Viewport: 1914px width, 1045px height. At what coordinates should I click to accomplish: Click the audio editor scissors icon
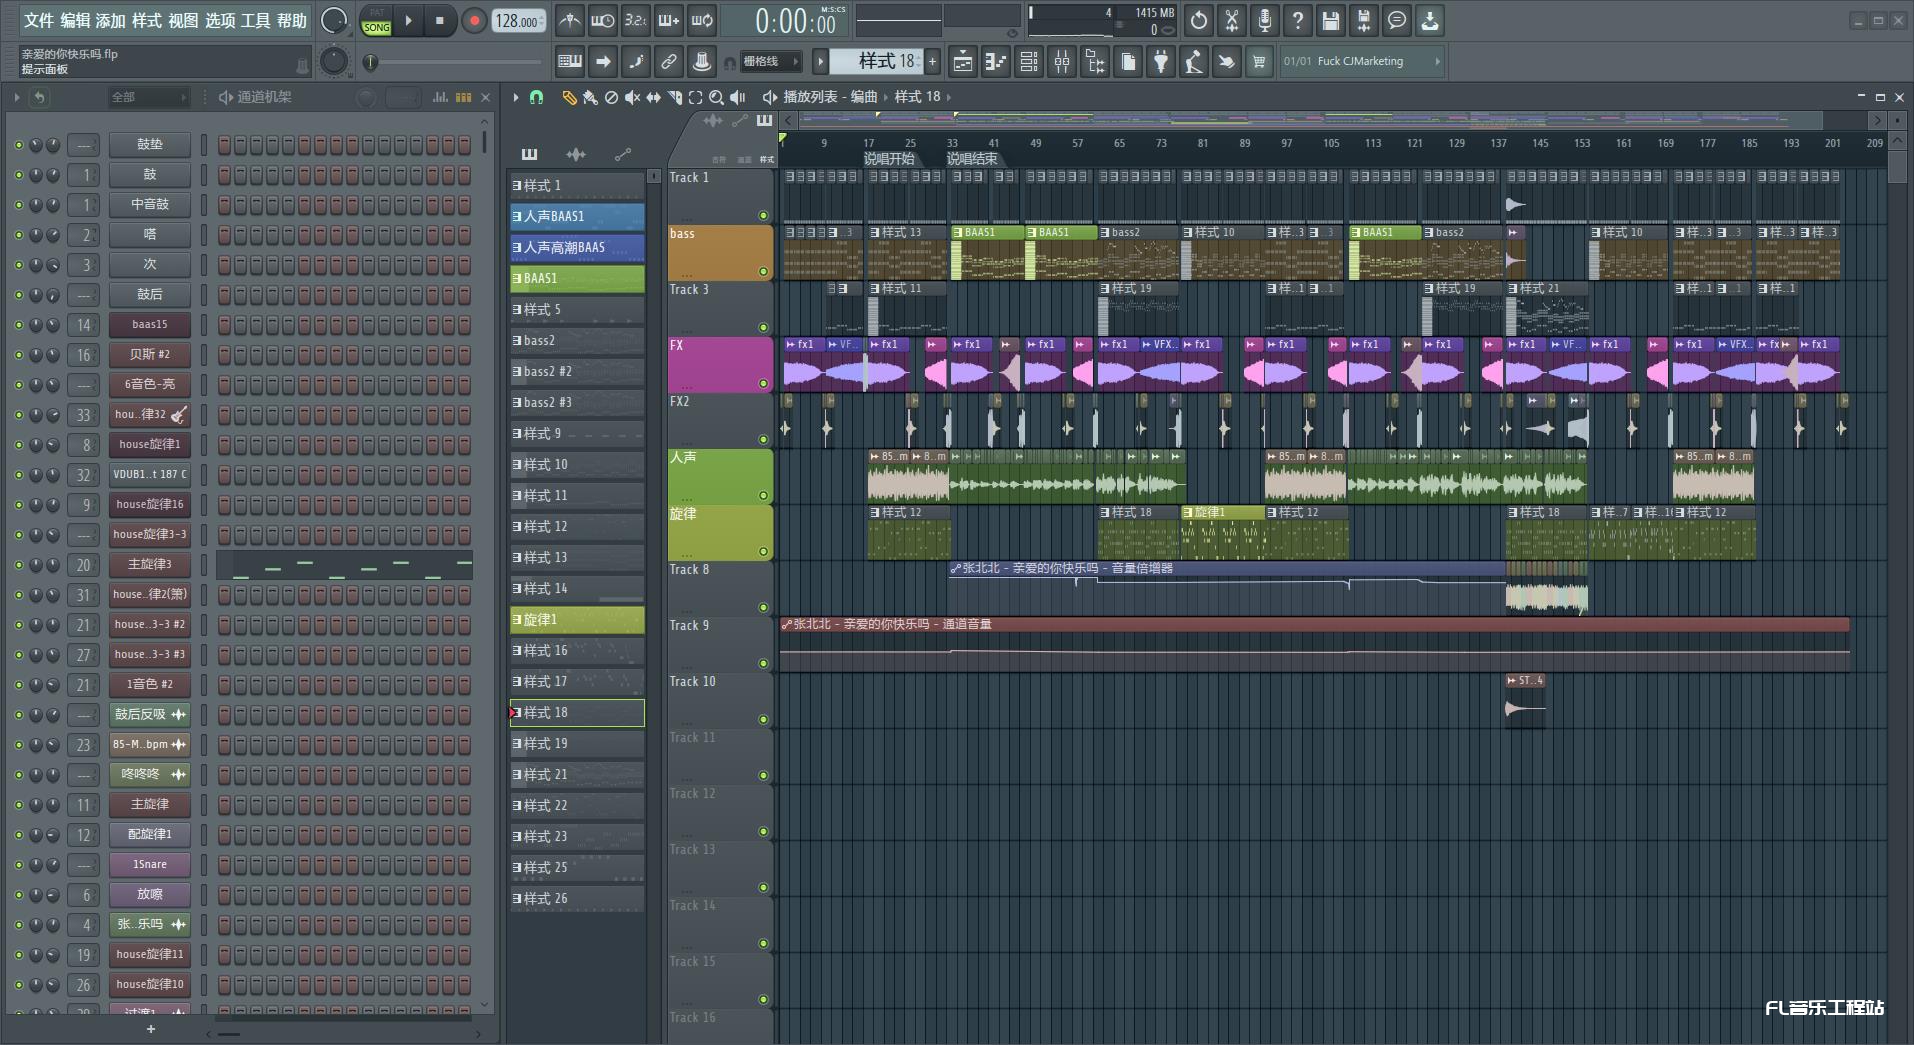point(1232,20)
